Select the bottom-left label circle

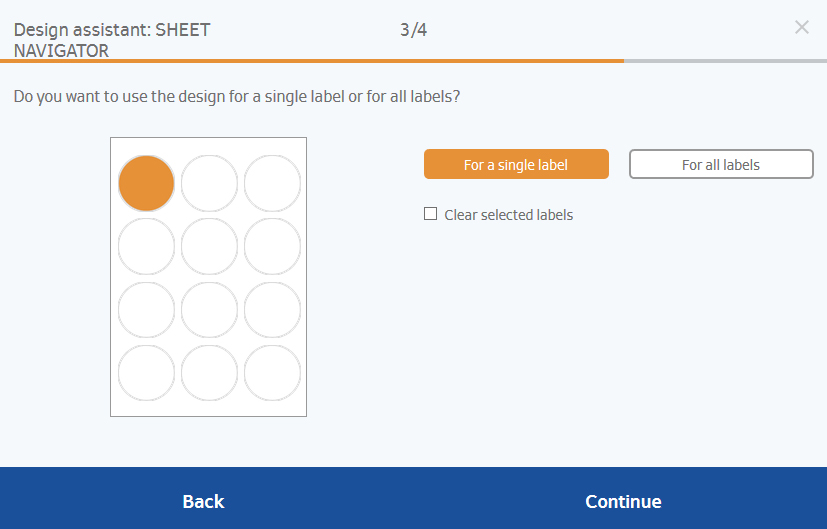point(146,373)
